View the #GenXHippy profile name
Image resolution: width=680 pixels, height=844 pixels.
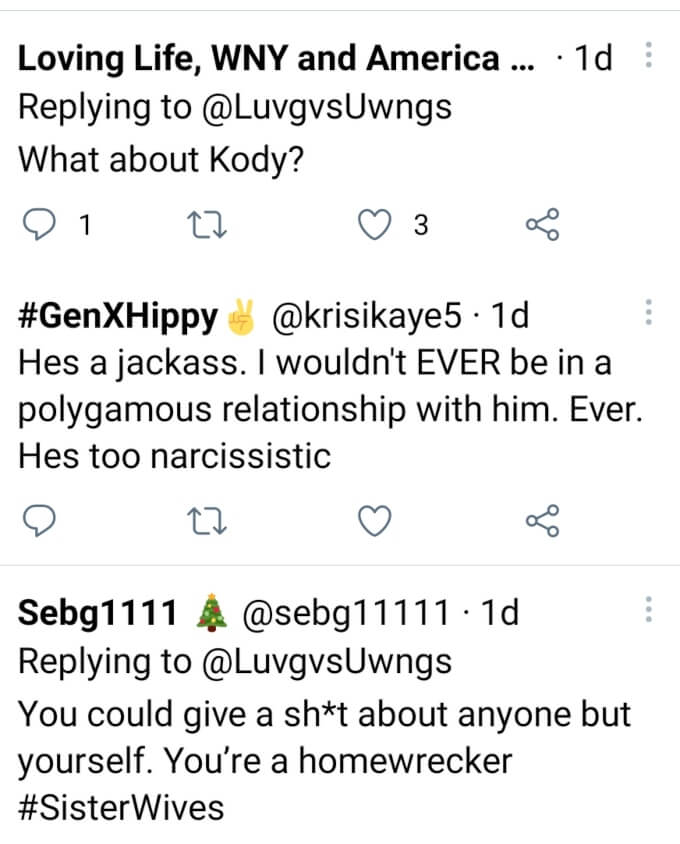[x=117, y=316]
